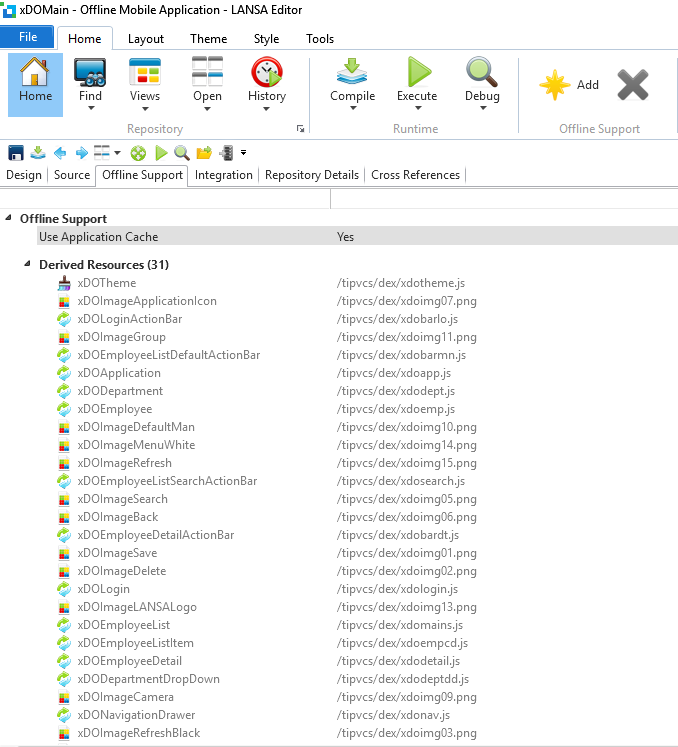
Task: Click the LANSA logo in title bar
Action: pos(9,10)
